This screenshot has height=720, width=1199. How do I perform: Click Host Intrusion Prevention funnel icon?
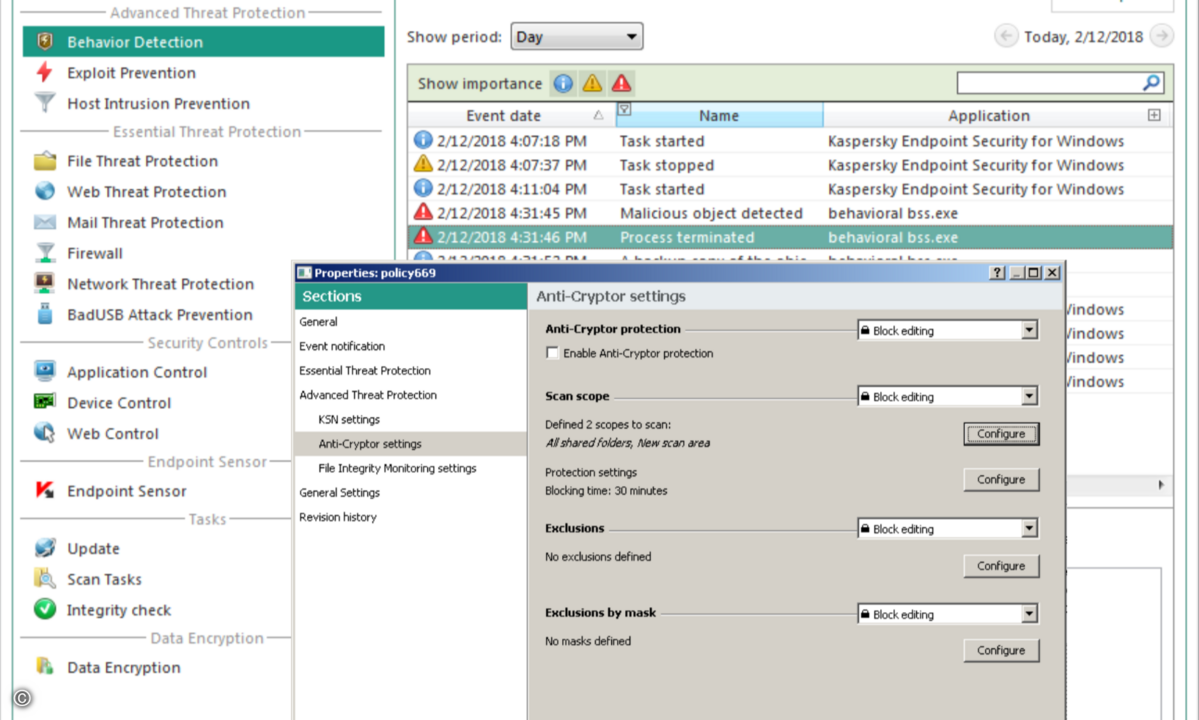(x=44, y=102)
